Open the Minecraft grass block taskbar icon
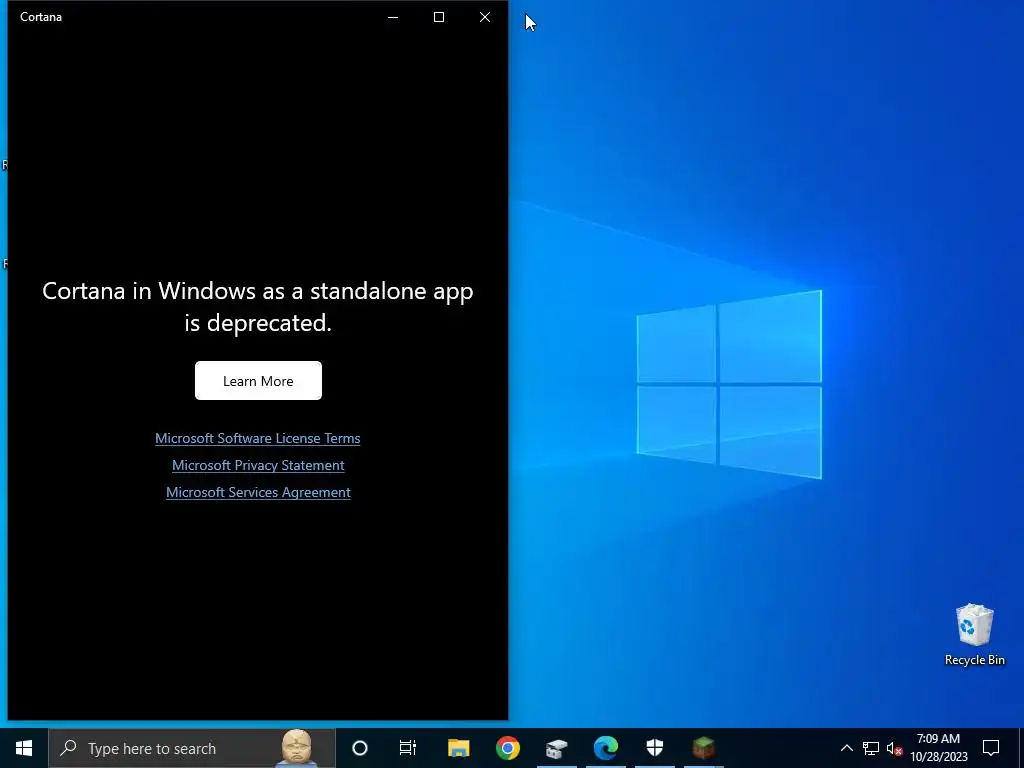This screenshot has height=768, width=1024. point(703,748)
